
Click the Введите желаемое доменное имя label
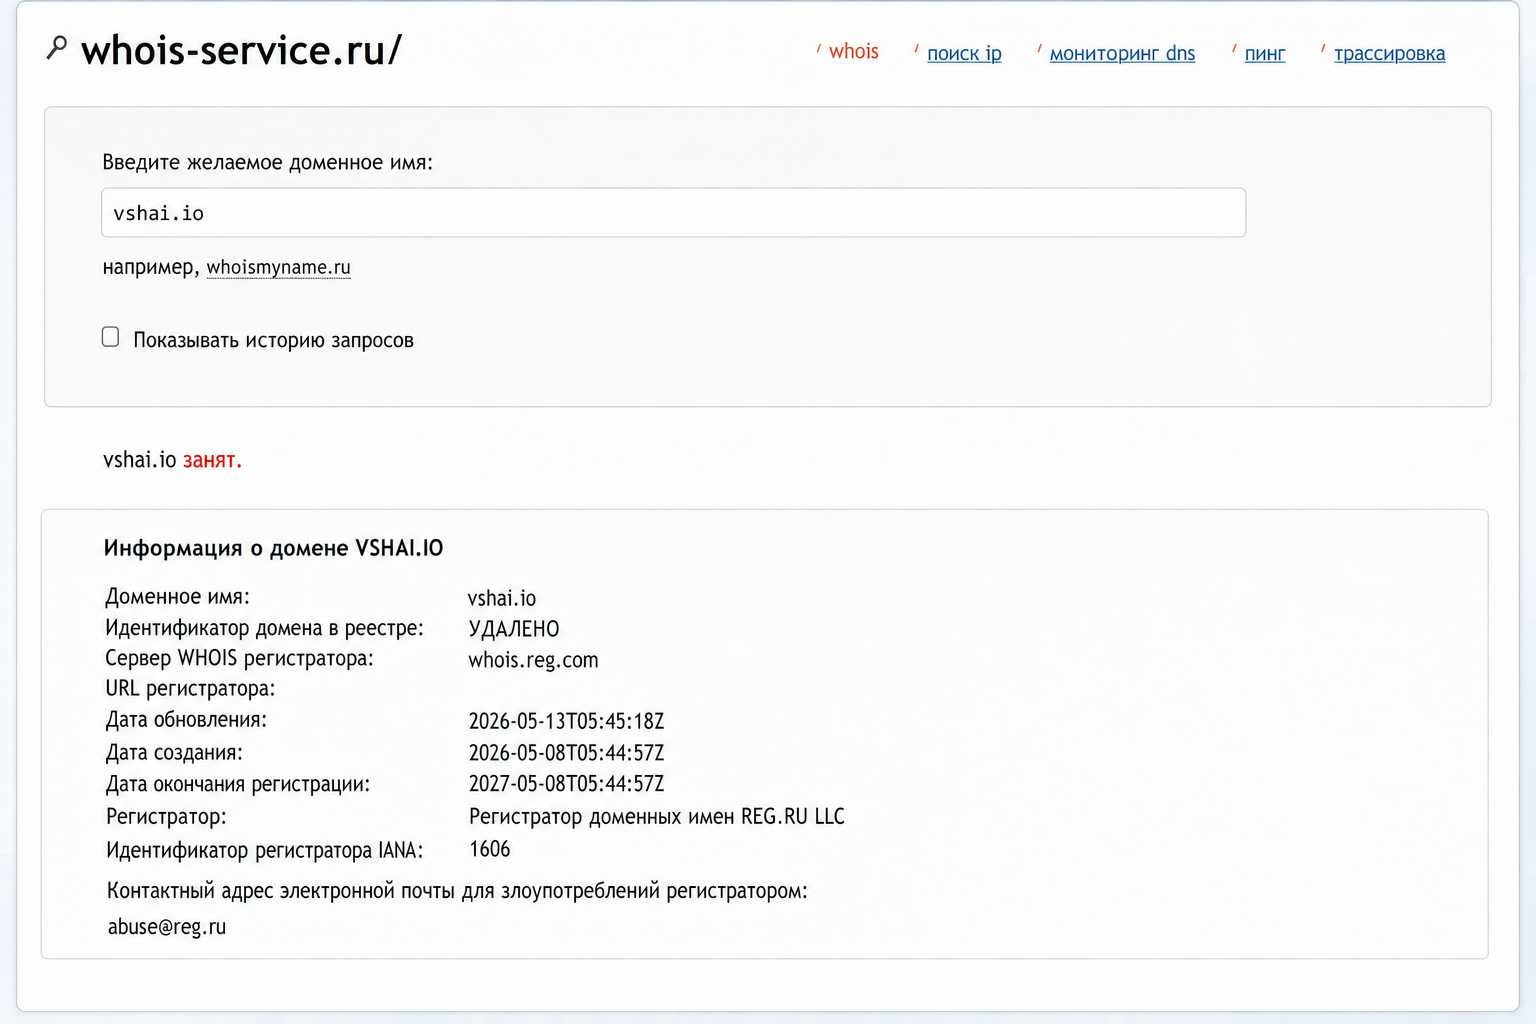click(268, 162)
